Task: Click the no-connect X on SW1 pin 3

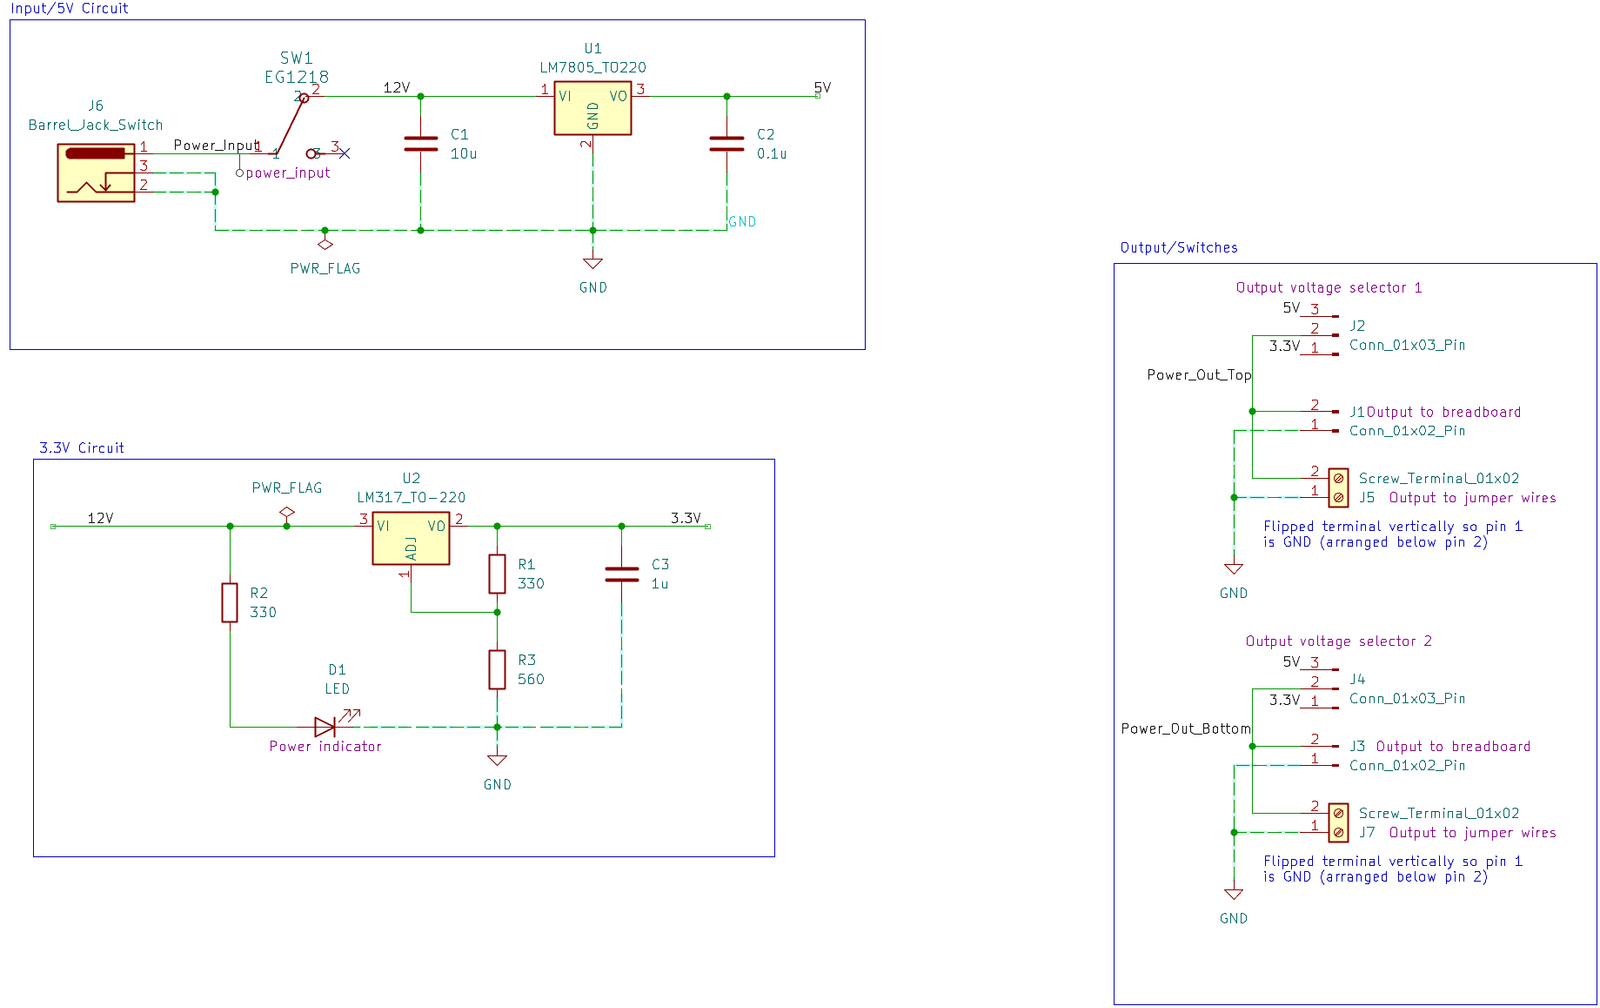Action: click(x=344, y=153)
